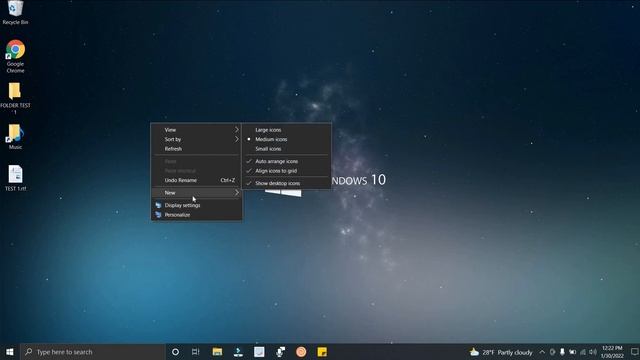Open the Action Center notifications icon
Viewport: 640px width, 360px height.
[634, 352]
